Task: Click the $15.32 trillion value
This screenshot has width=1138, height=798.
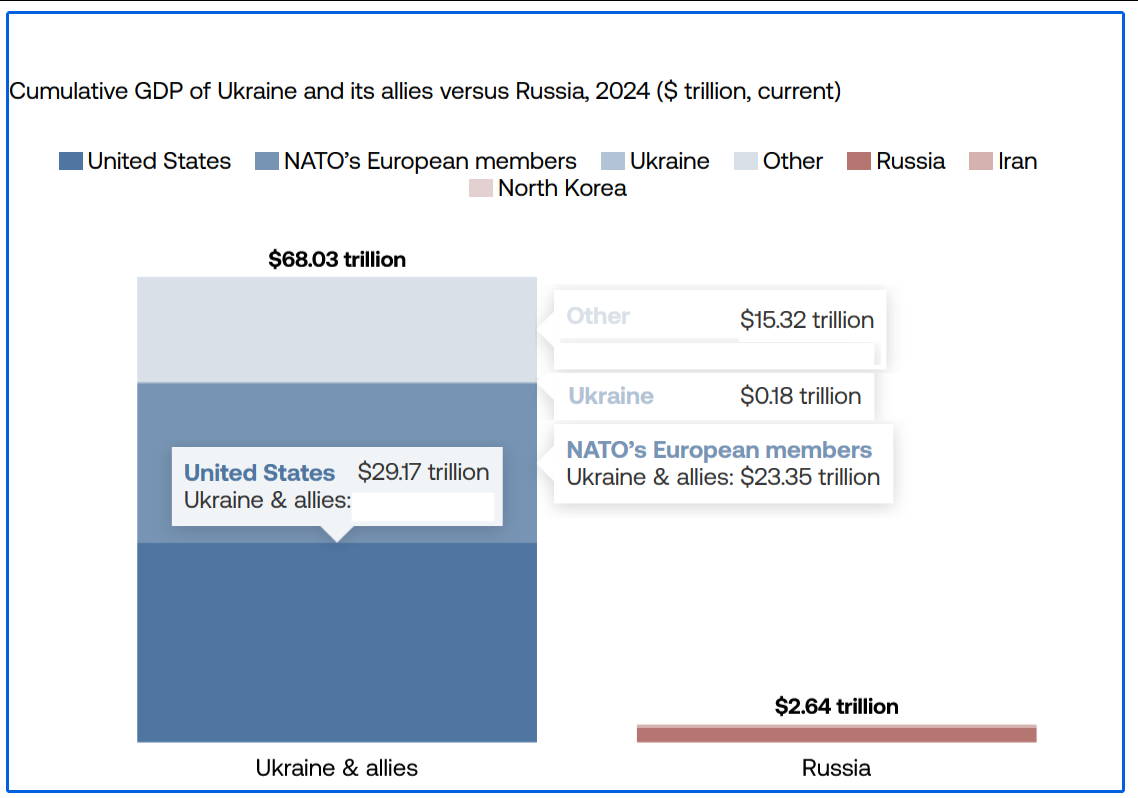Action: pos(806,319)
